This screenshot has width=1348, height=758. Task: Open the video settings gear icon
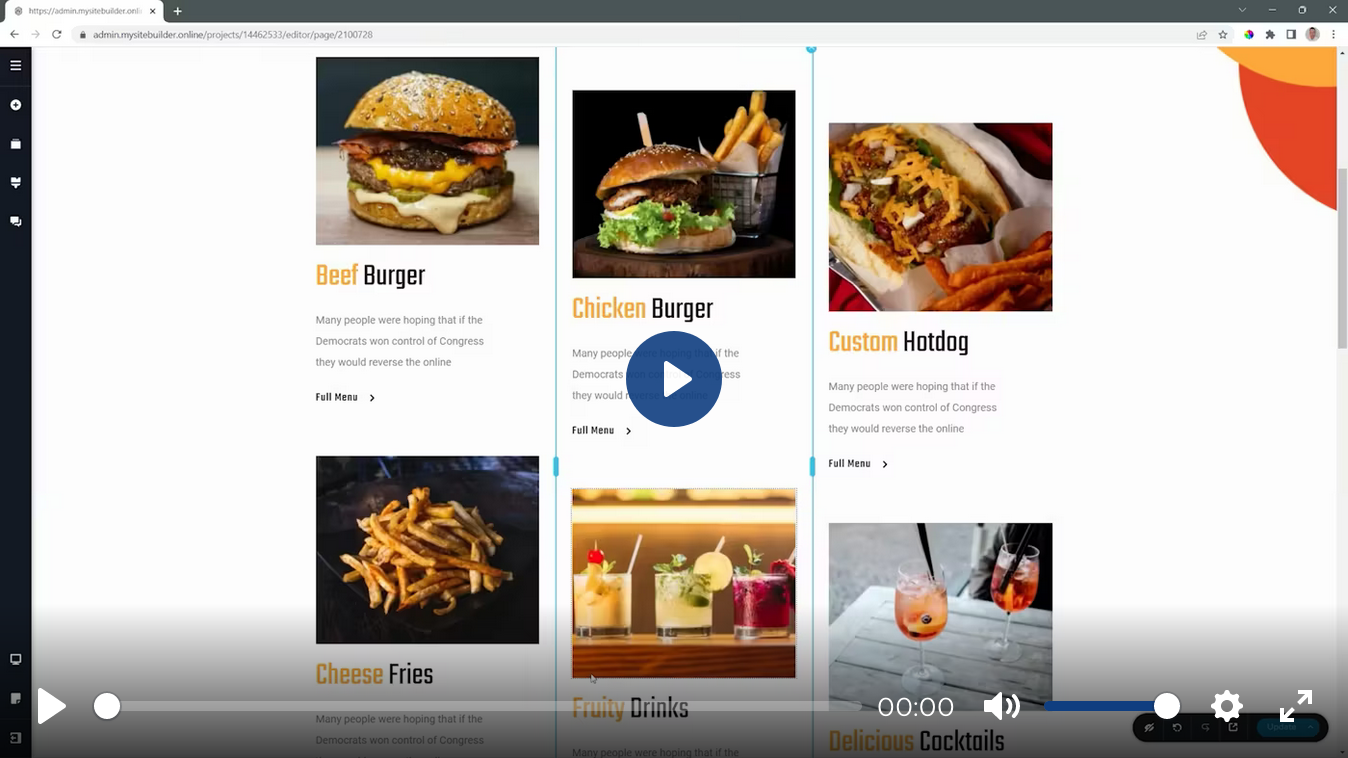pyautogui.click(x=1226, y=706)
